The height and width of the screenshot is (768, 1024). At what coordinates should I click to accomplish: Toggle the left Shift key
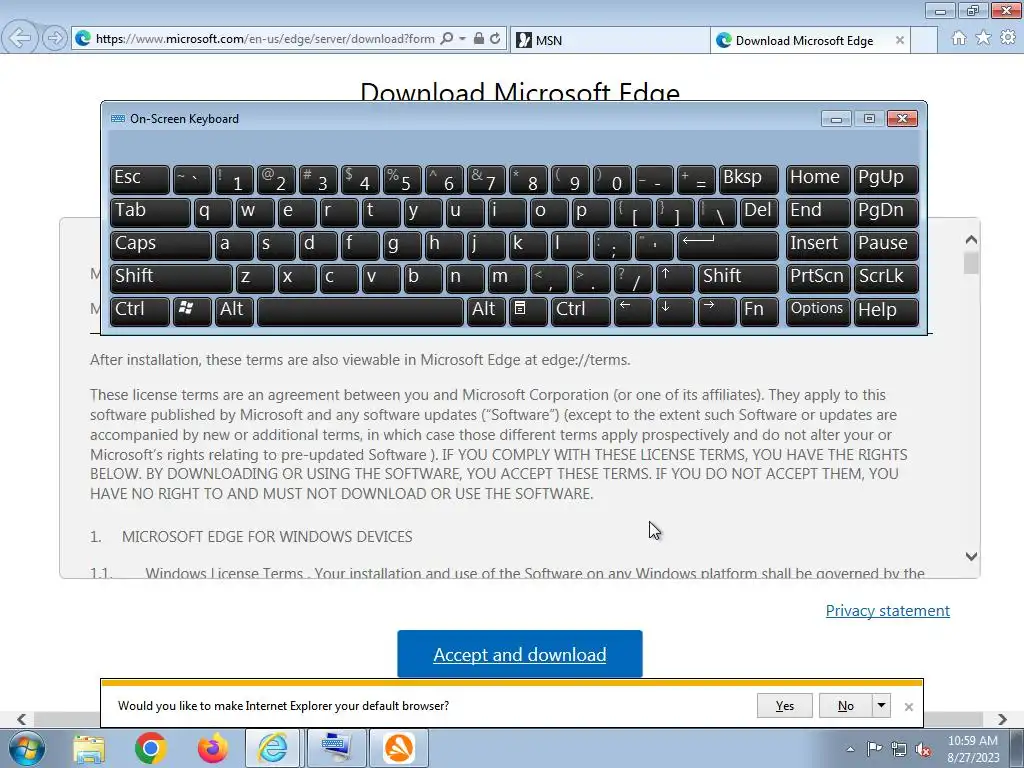[x=171, y=278]
